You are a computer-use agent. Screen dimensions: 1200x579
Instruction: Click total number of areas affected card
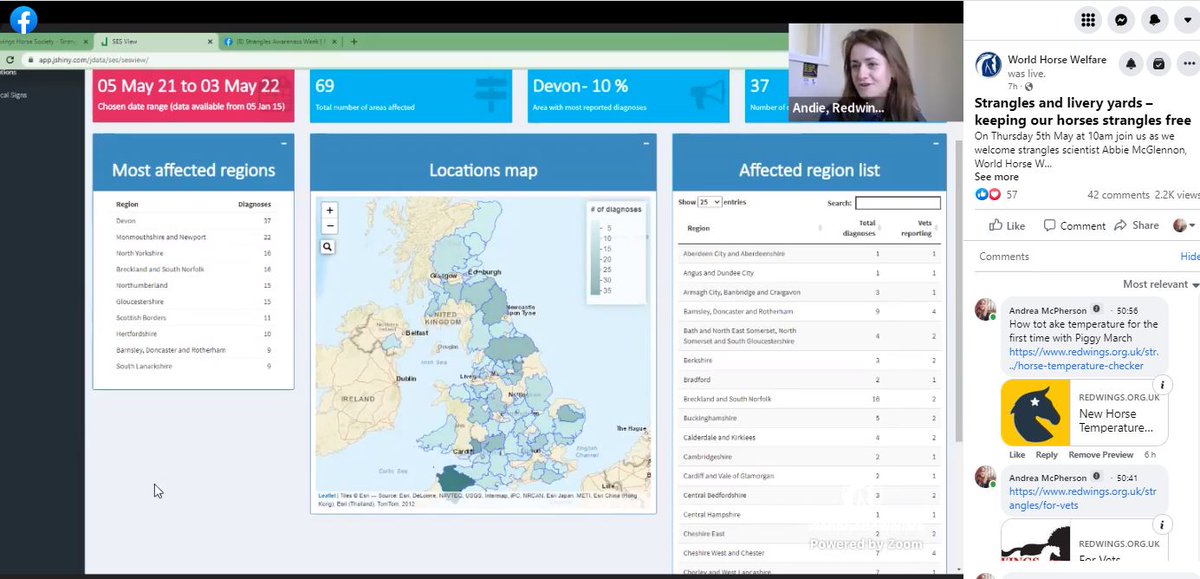coord(411,95)
